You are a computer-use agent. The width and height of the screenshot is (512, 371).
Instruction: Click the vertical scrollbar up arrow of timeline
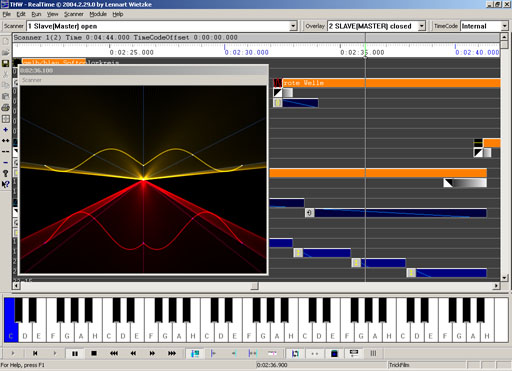504,37
